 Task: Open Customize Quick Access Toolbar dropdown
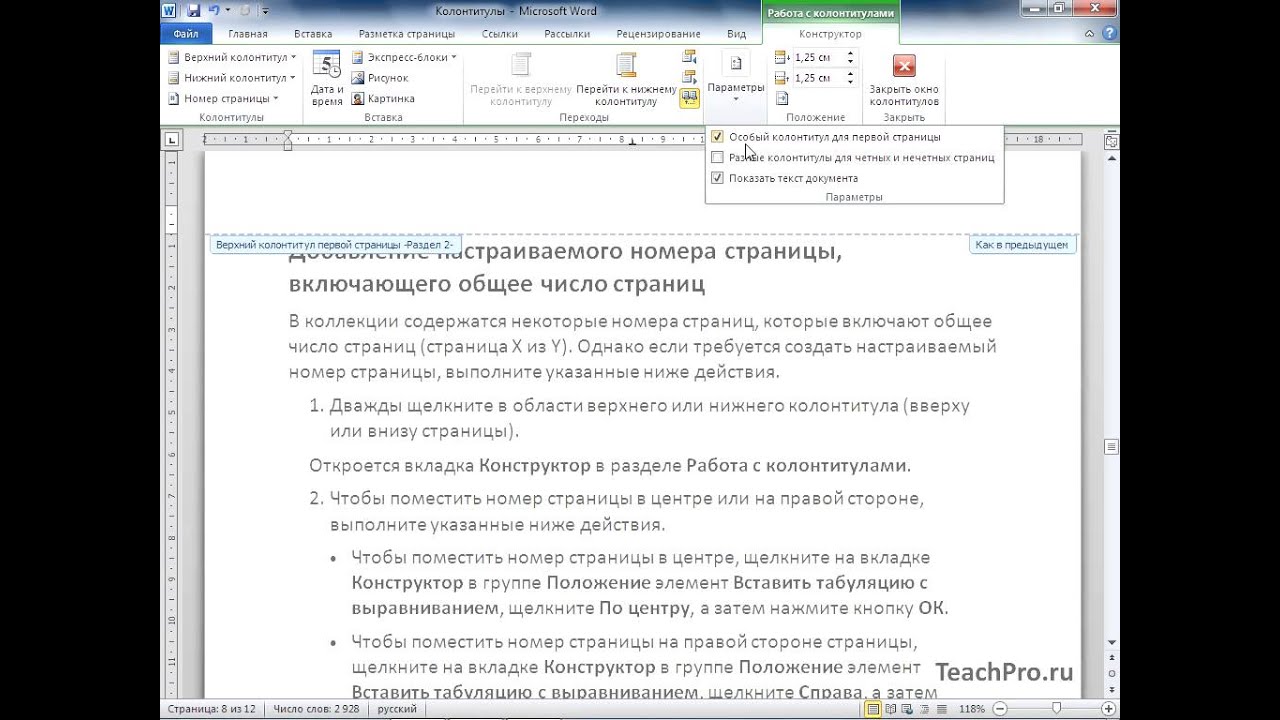point(265,11)
